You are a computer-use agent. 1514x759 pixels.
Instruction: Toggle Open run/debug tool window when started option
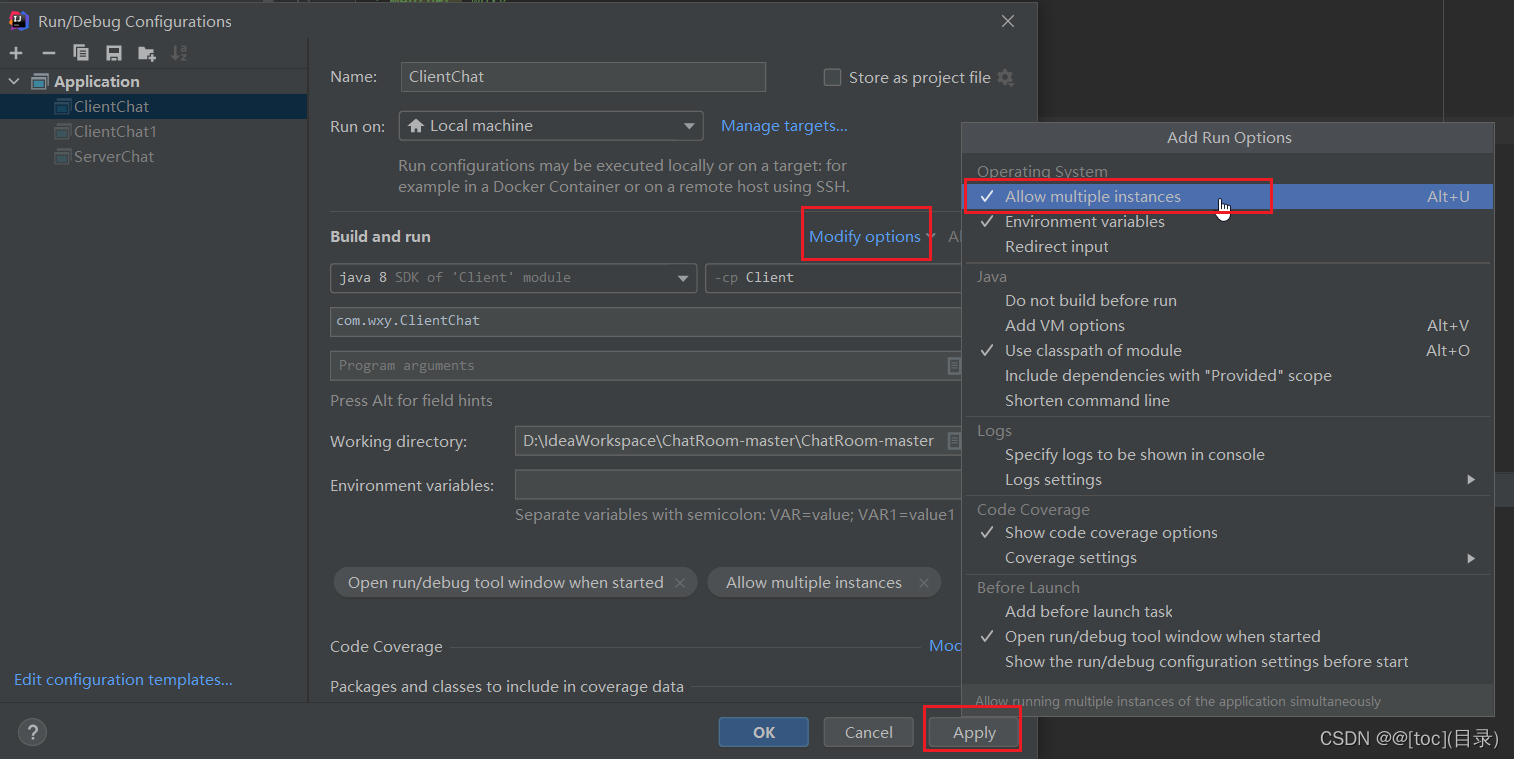coord(1228,637)
